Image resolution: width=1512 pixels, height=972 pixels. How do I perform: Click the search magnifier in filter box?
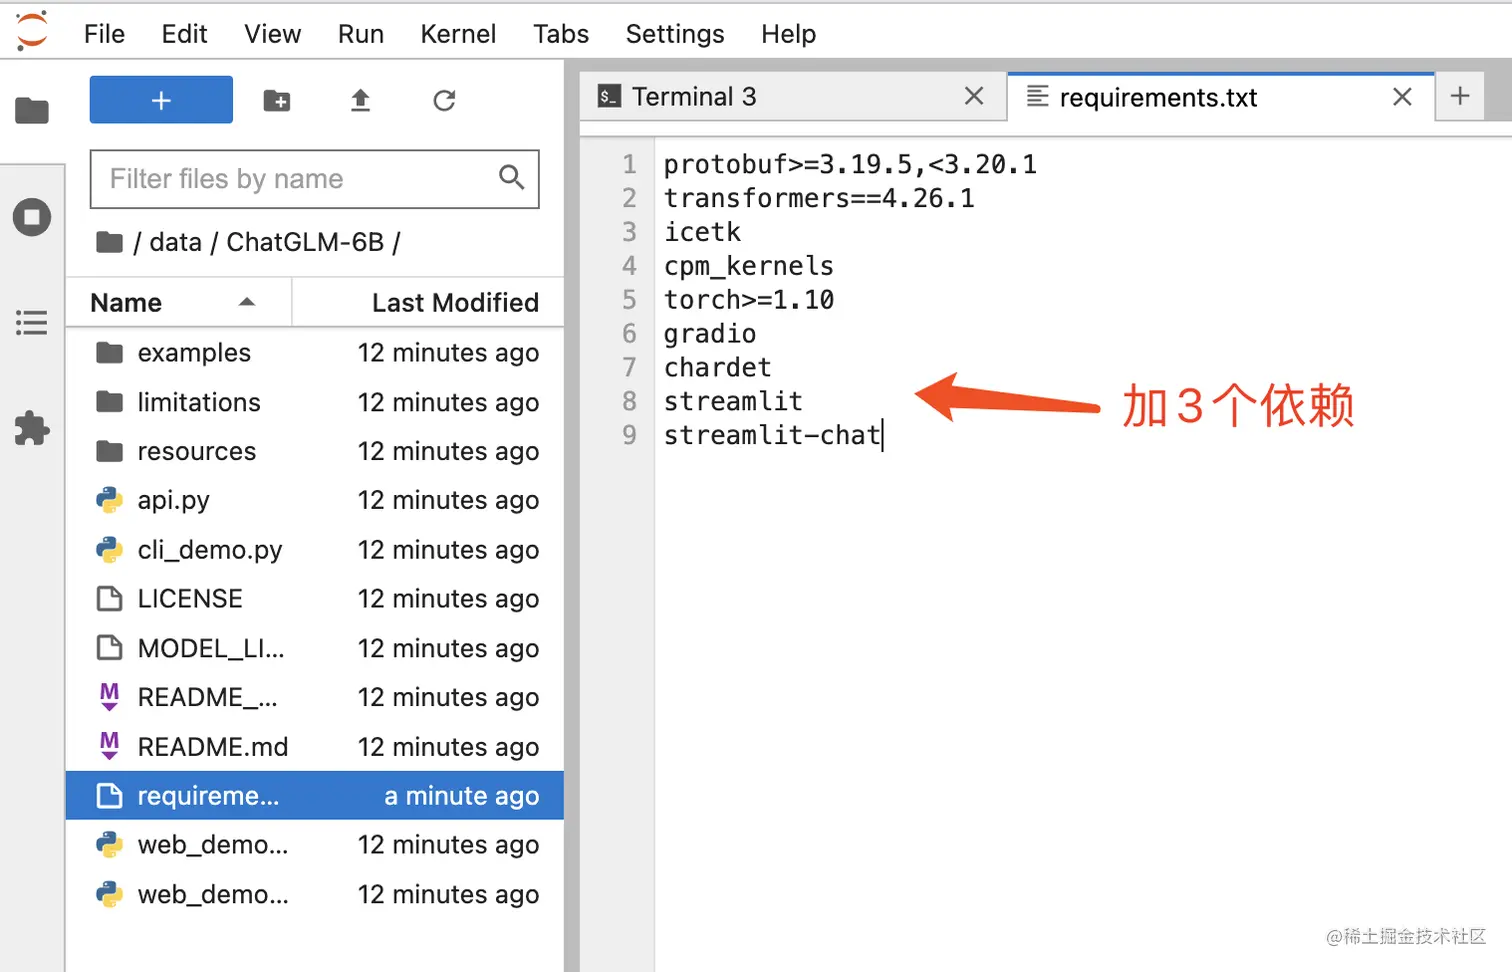(511, 178)
